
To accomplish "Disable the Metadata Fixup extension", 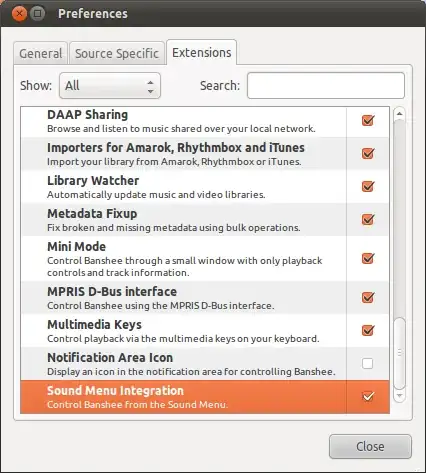I will pyautogui.click(x=368, y=219).
